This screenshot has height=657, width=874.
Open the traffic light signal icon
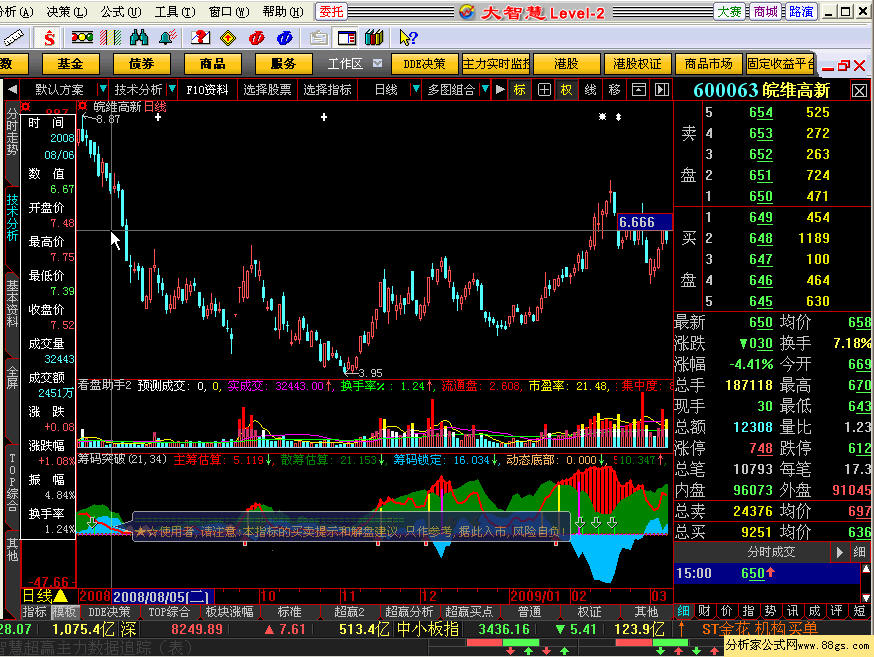click(82, 38)
